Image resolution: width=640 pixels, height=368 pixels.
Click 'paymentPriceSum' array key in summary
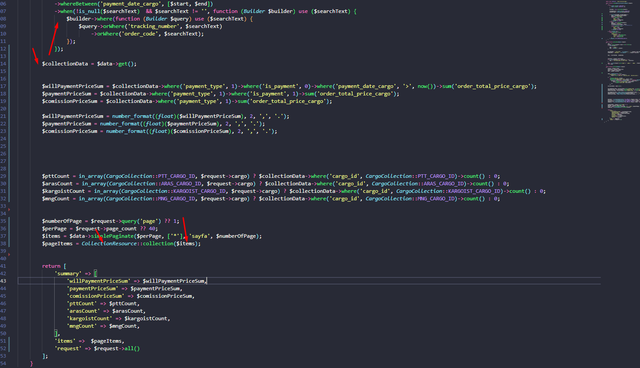[x=92, y=288]
